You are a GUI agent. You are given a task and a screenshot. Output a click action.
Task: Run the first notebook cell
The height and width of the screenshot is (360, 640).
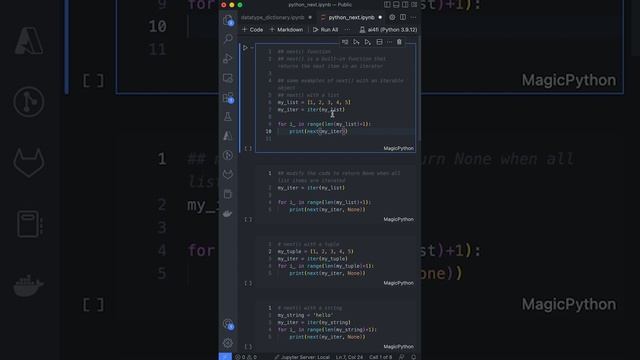point(245,48)
